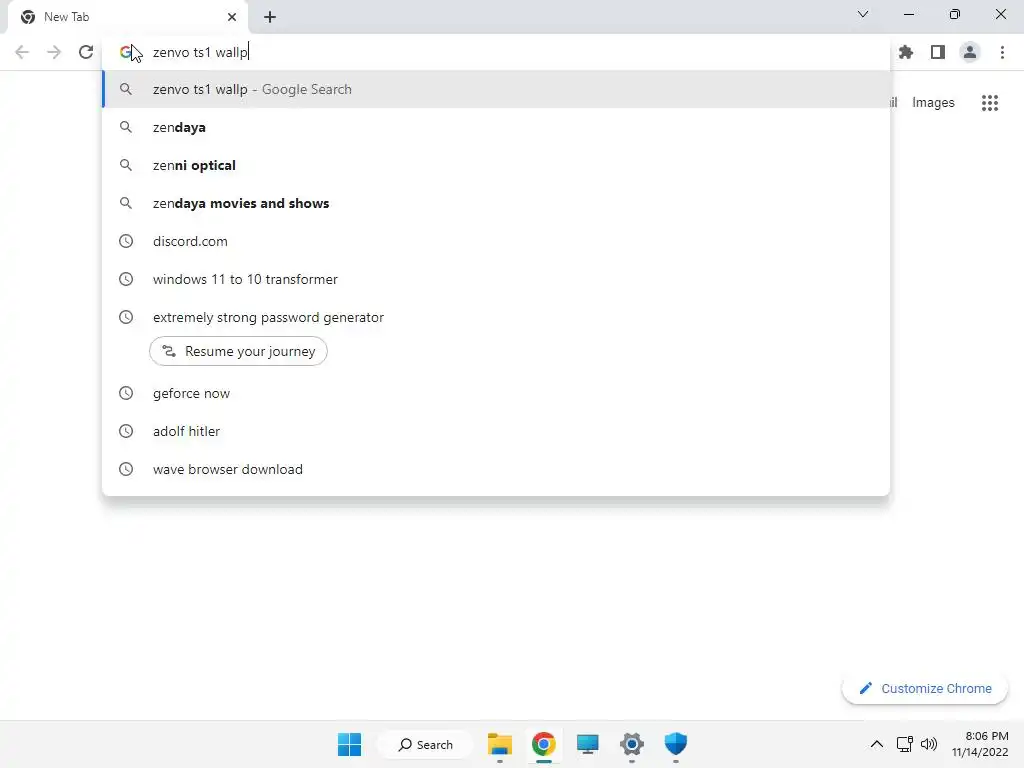The image size is (1024, 768).
Task: Select the New Tab tab
Action: pos(127,17)
